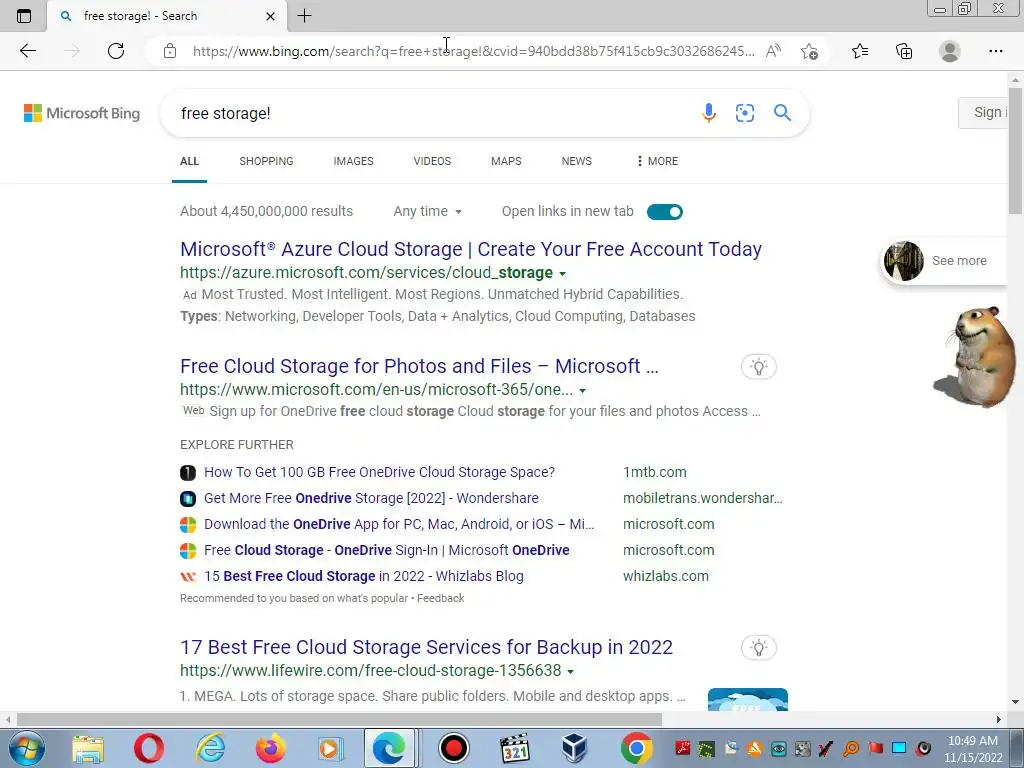Switch to the IMAGES tab
This screenshot has width=1024, height=768.
[x=353, y=161]
